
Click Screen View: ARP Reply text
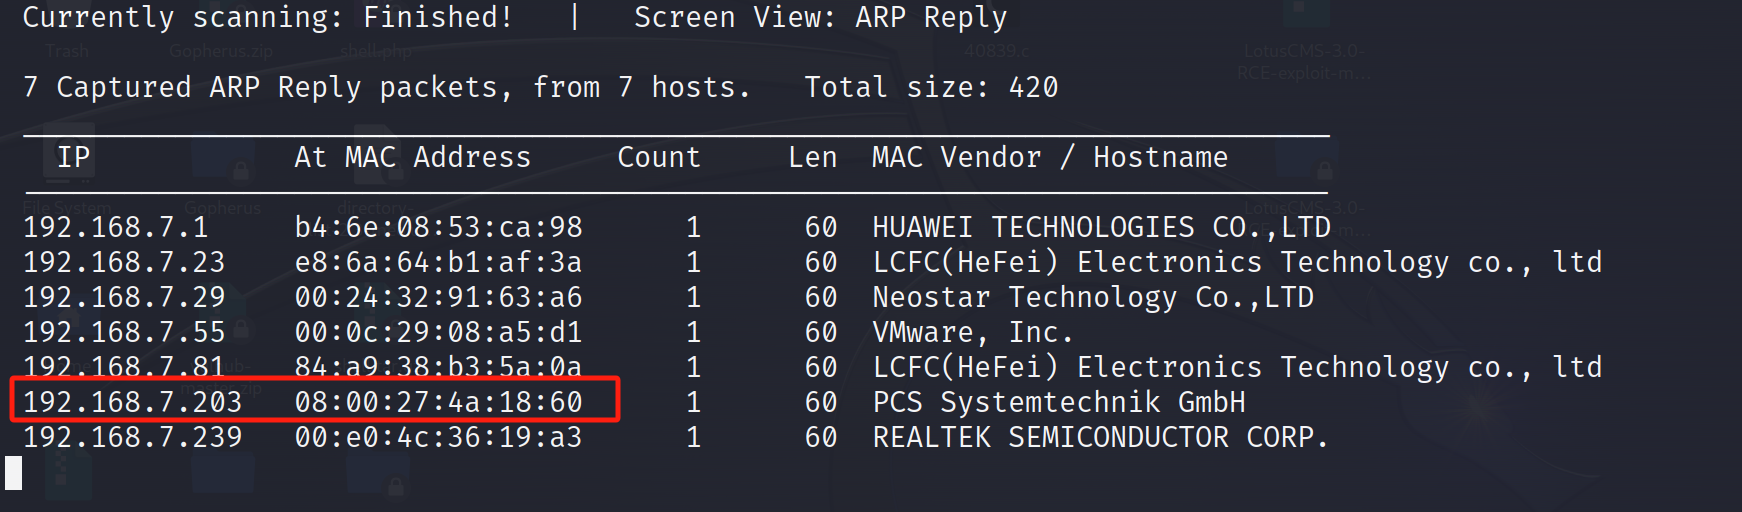tap(821, 17)
